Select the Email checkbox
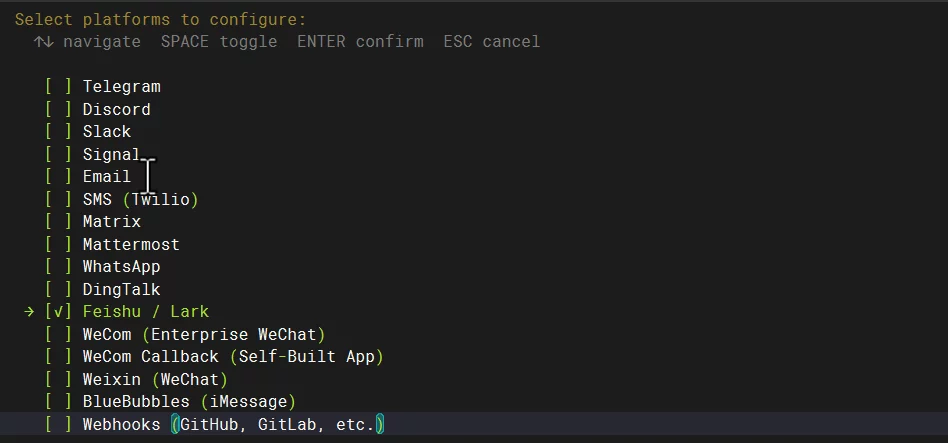The width and height of the screenshot is (948, 443). click(58, 177)
